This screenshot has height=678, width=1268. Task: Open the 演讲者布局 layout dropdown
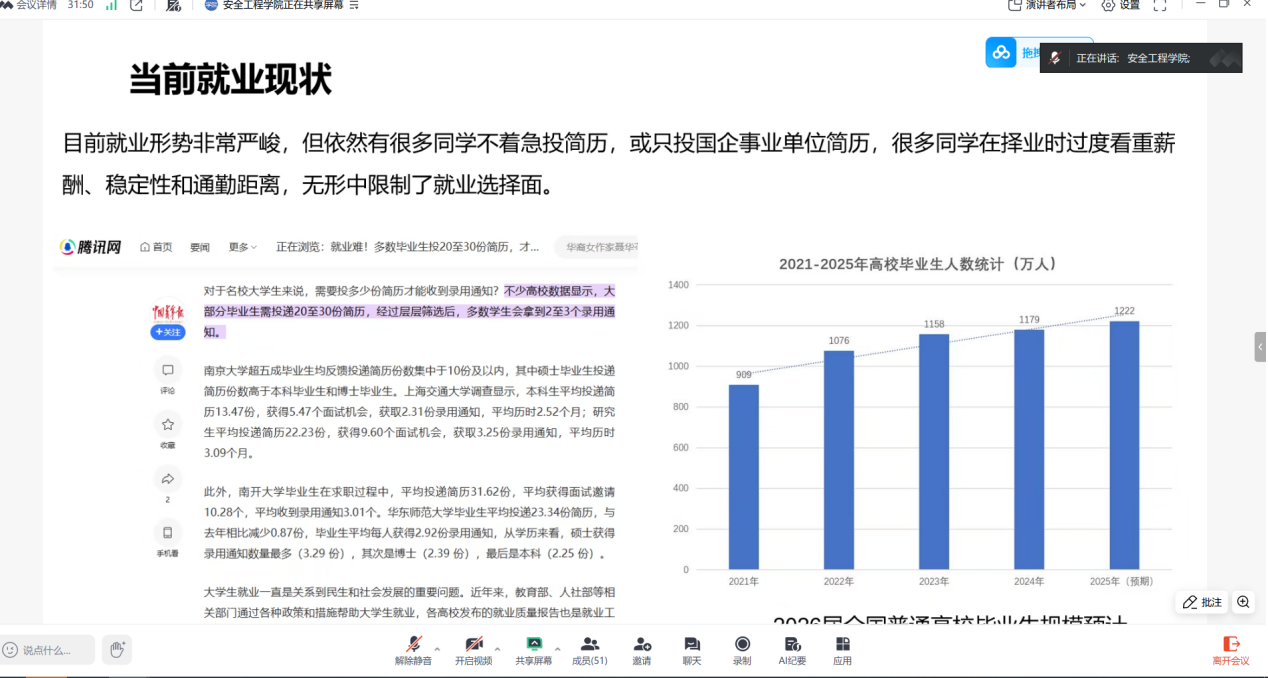pos(1047,6)
